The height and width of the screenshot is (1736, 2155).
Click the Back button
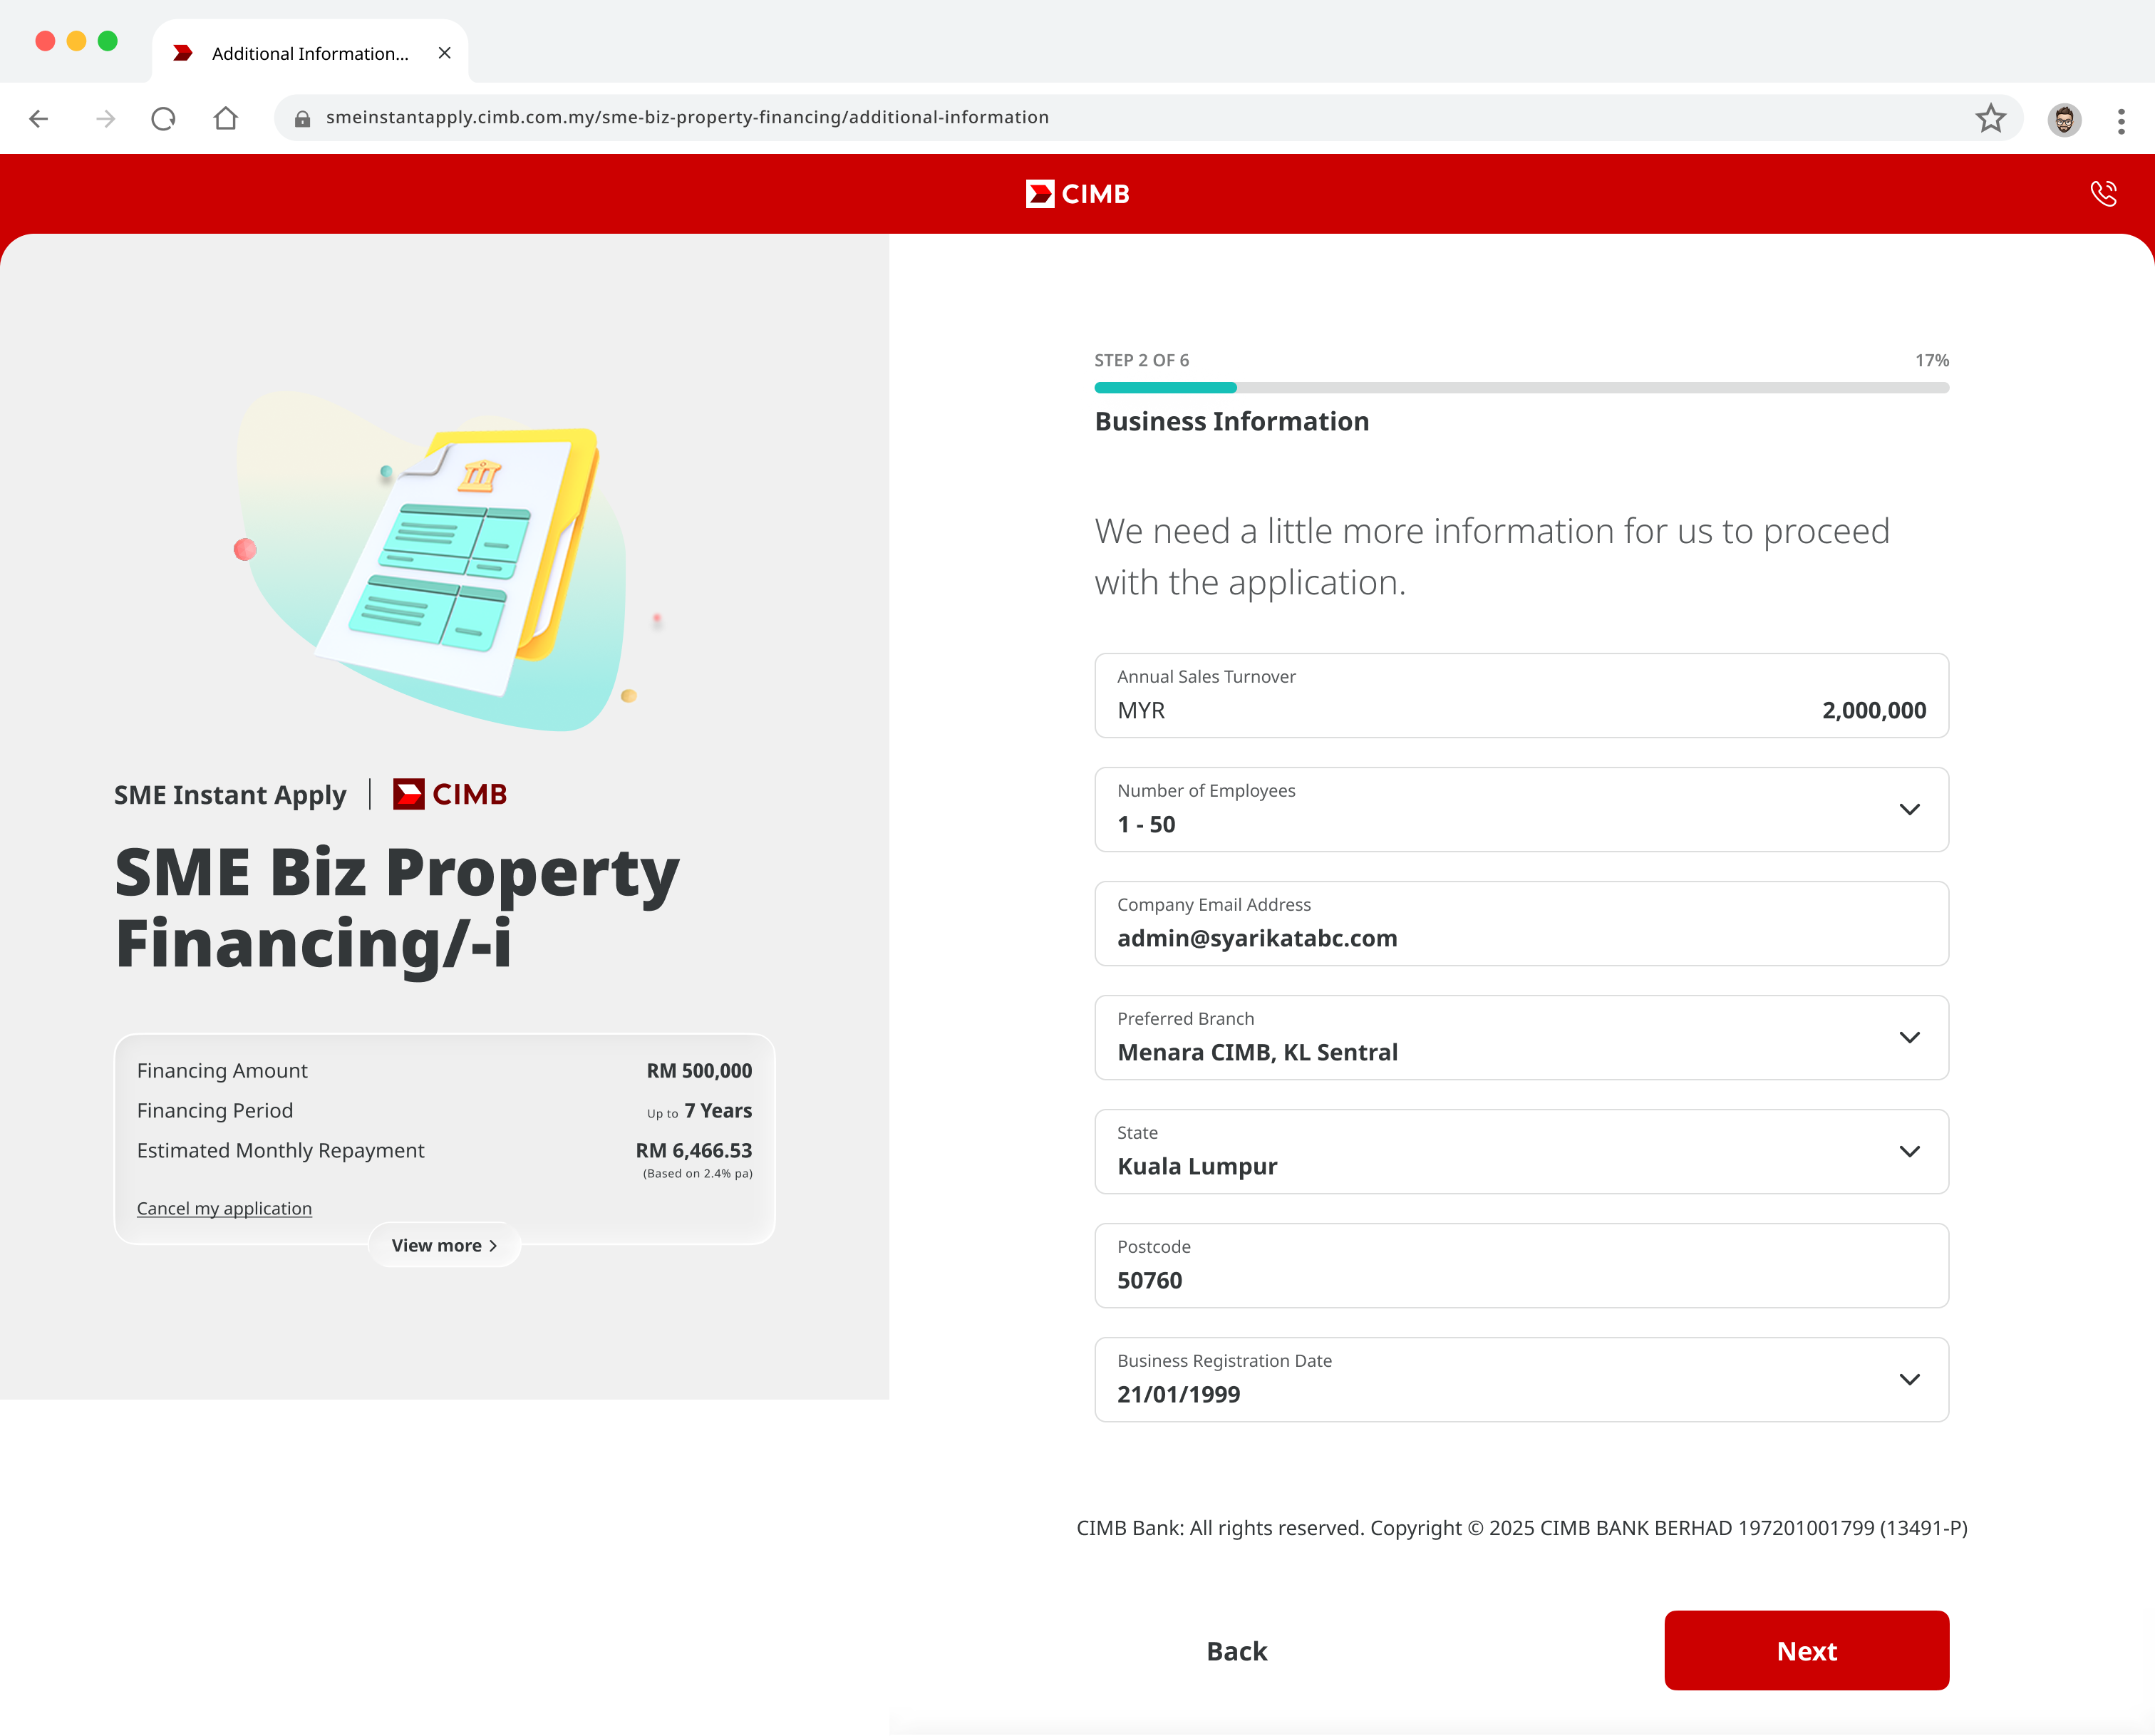point(1236,1651)
